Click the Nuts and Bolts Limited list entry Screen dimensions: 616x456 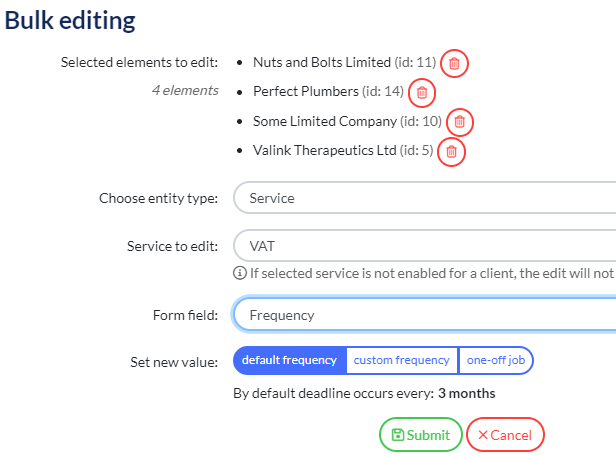tap(344, 62)
